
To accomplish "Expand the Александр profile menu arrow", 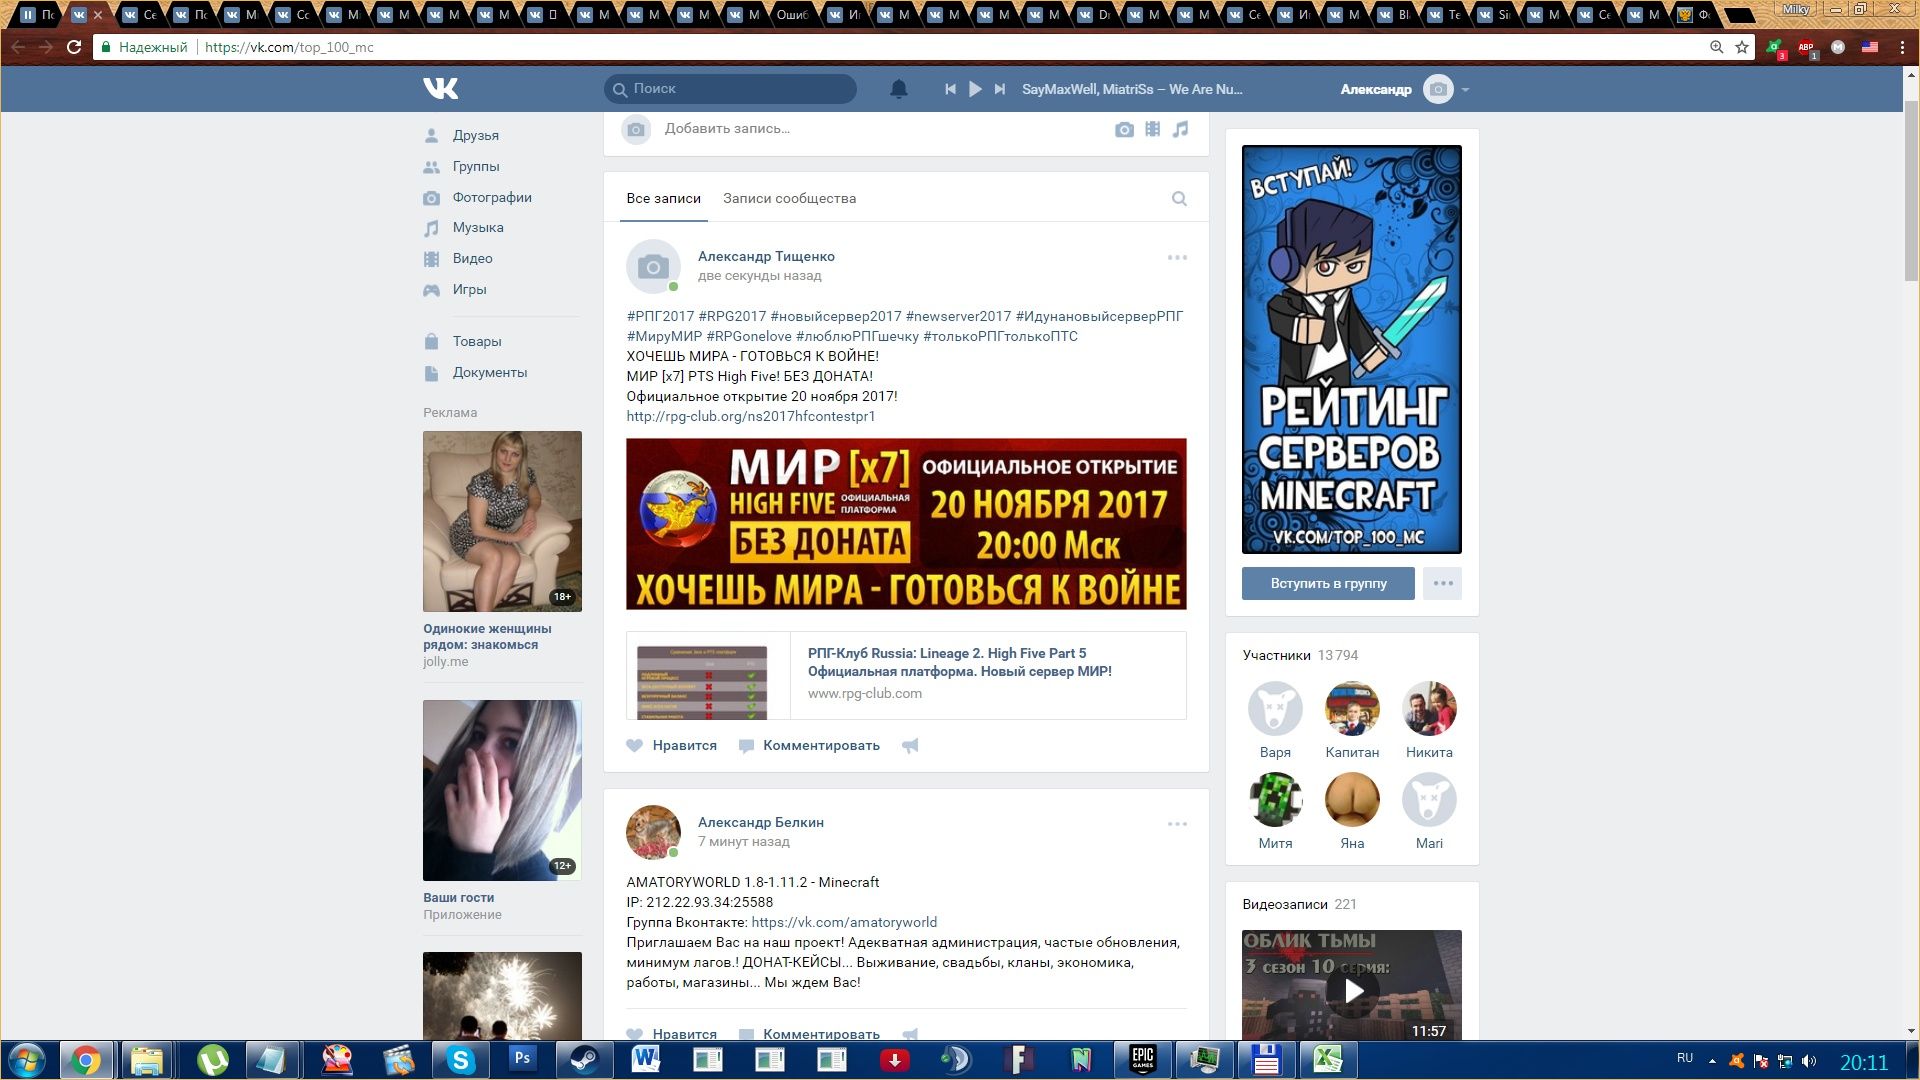I will pyautogui.click(x=1465, y=90).
